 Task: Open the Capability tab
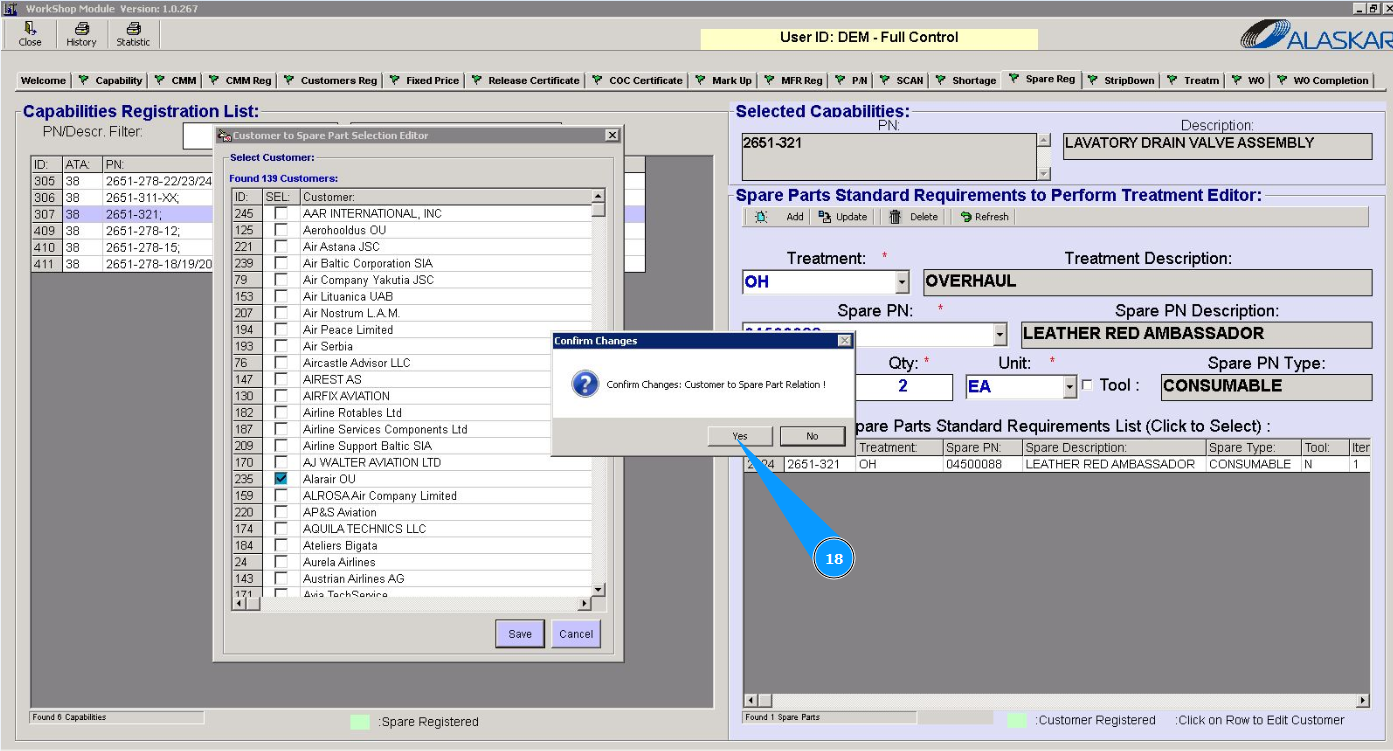point(111,81)
